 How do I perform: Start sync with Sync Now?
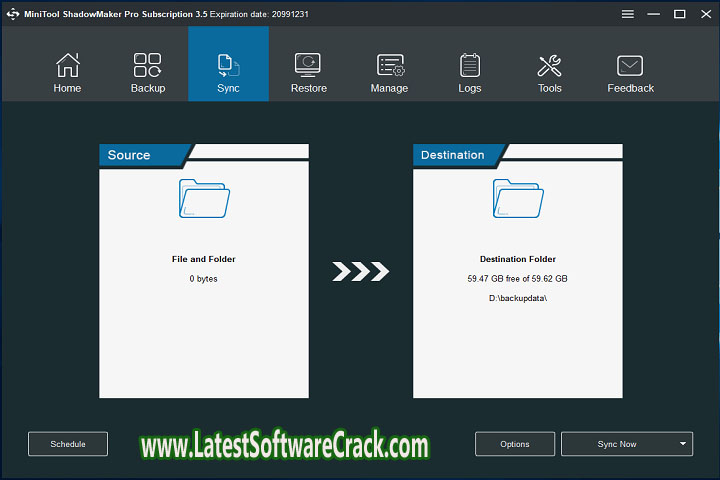(x=617, y=444)
